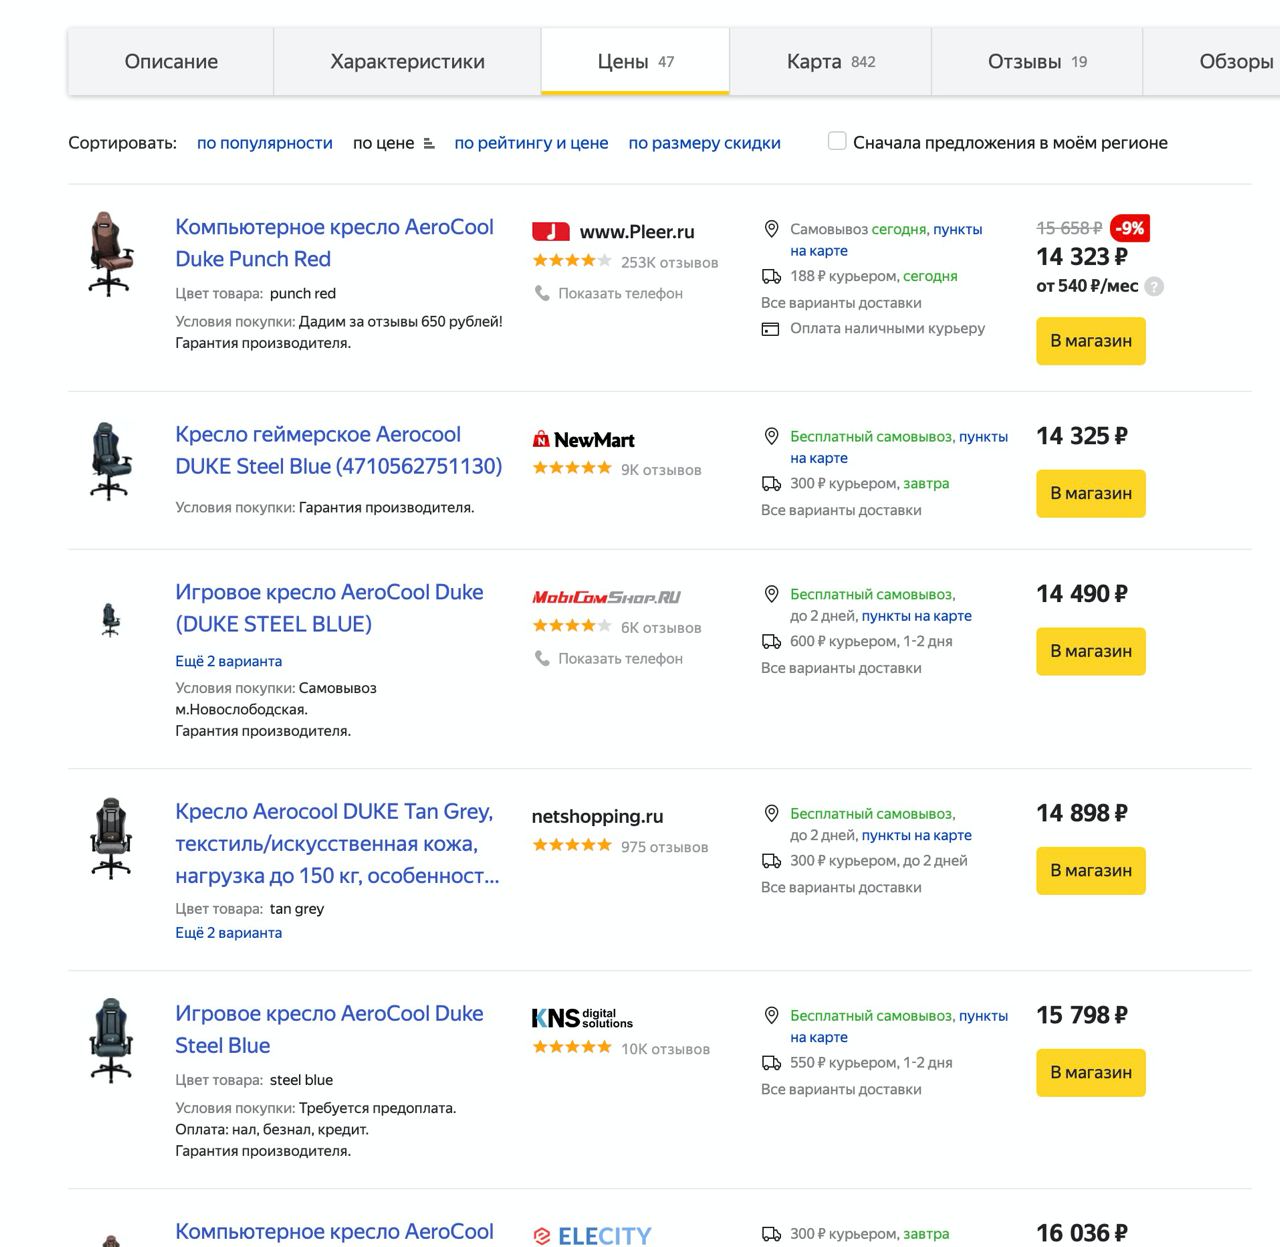Click NewMart pickup location pin icon
Screen dimensions: 1280x1247
click(771, 436)
